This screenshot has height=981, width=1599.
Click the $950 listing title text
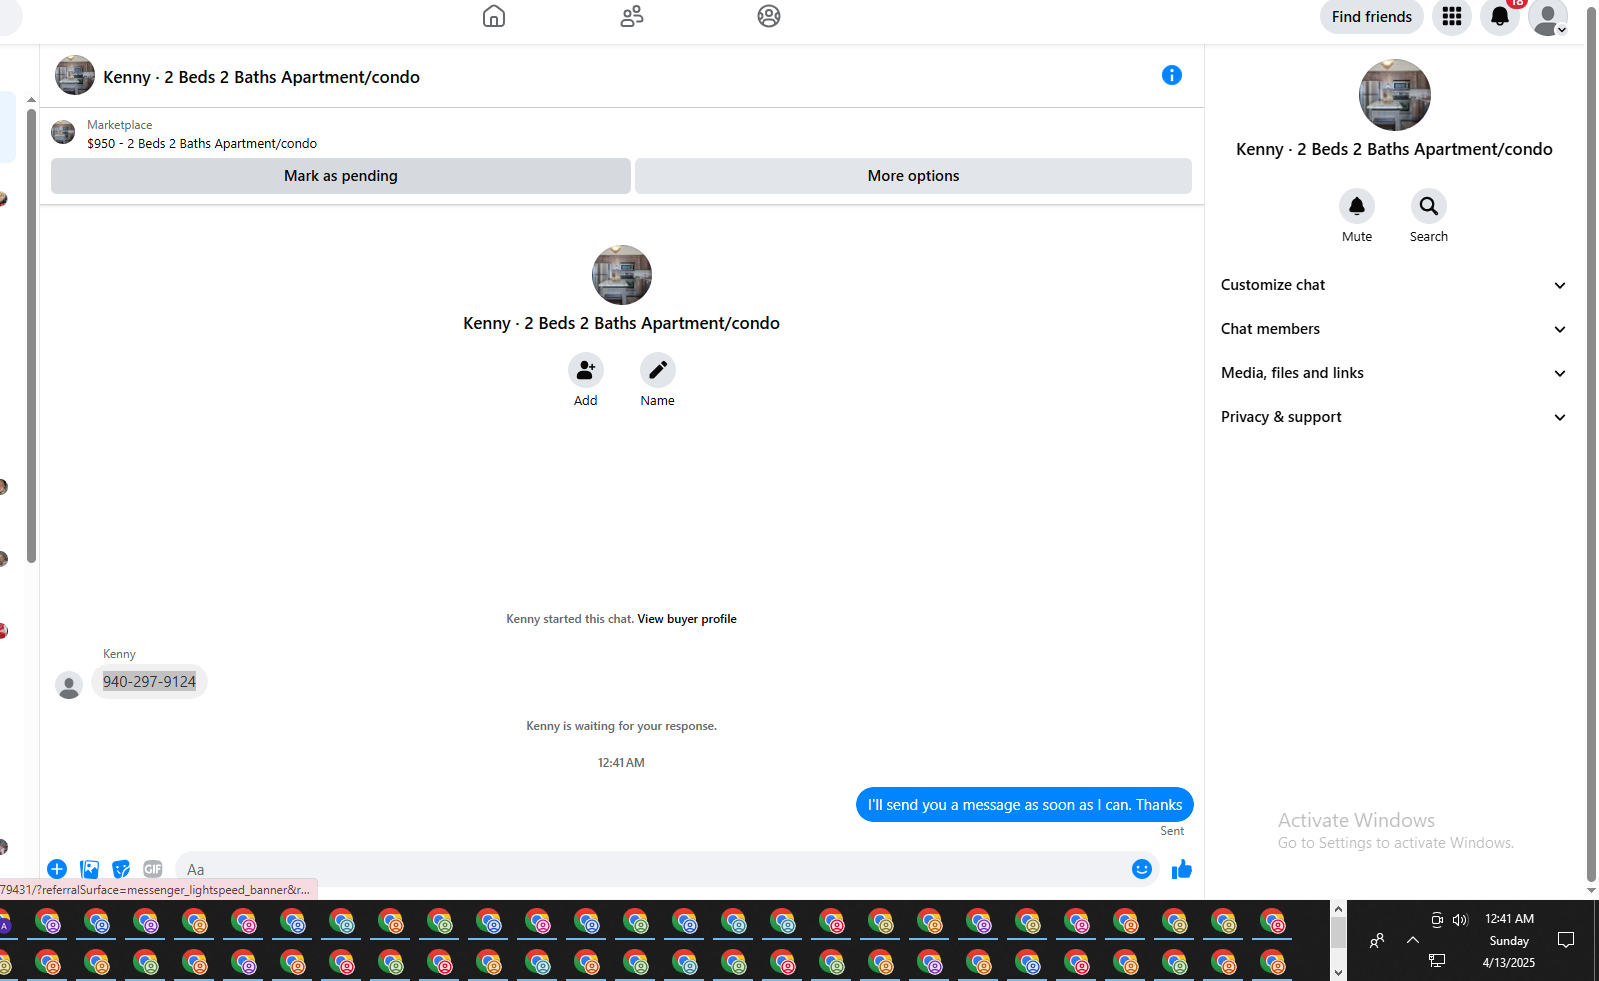(x=202, y=144)
